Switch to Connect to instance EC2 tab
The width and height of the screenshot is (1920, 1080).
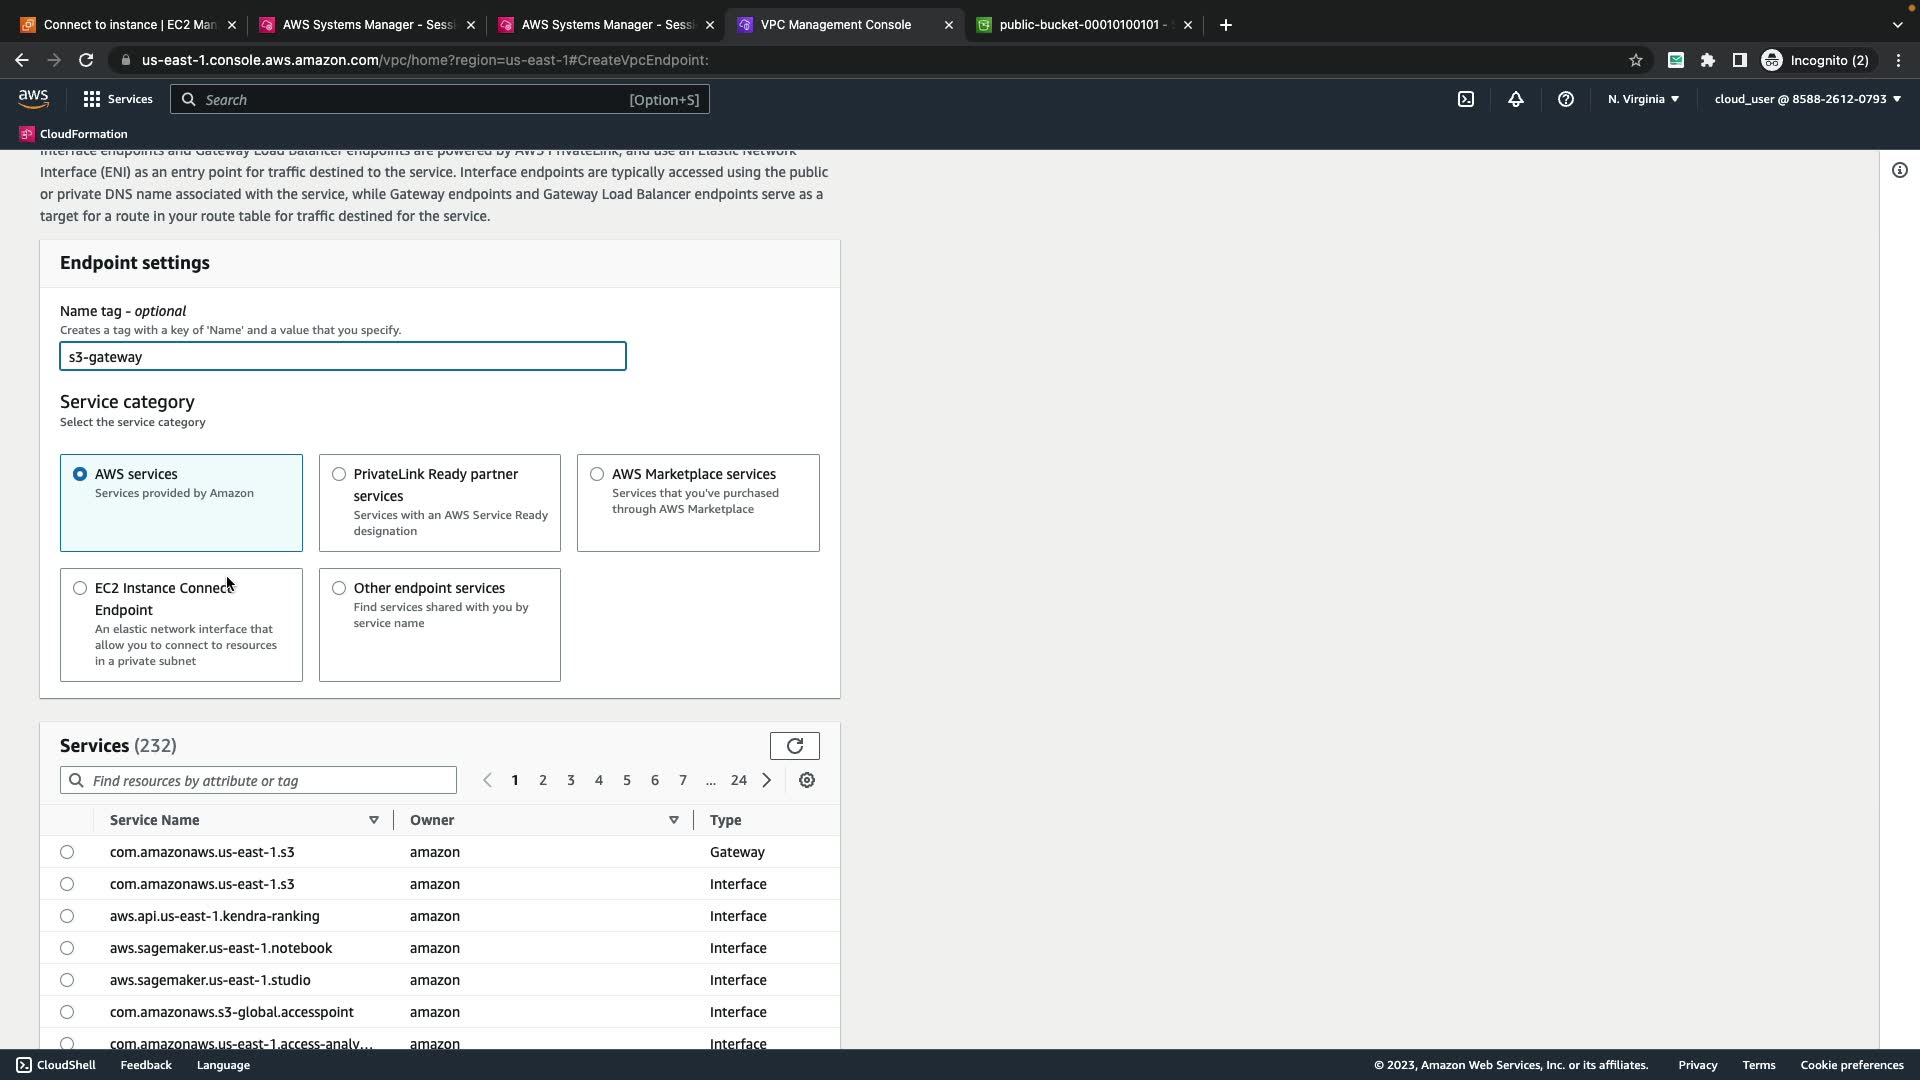pyautogui.click(x=128, y=25)
